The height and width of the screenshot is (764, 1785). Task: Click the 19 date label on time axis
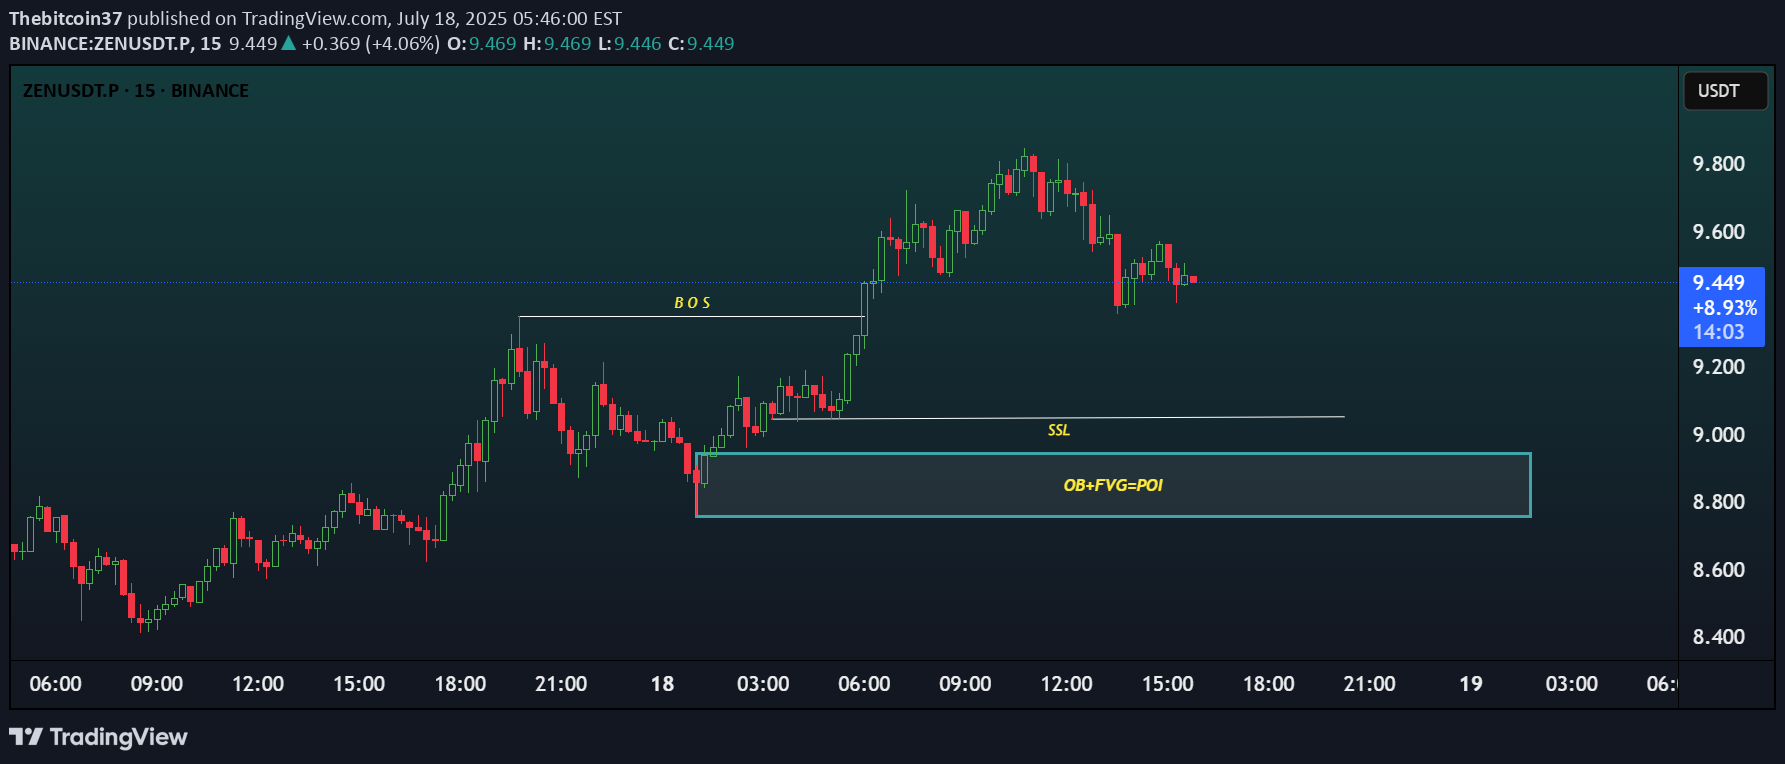[1471, 684]
